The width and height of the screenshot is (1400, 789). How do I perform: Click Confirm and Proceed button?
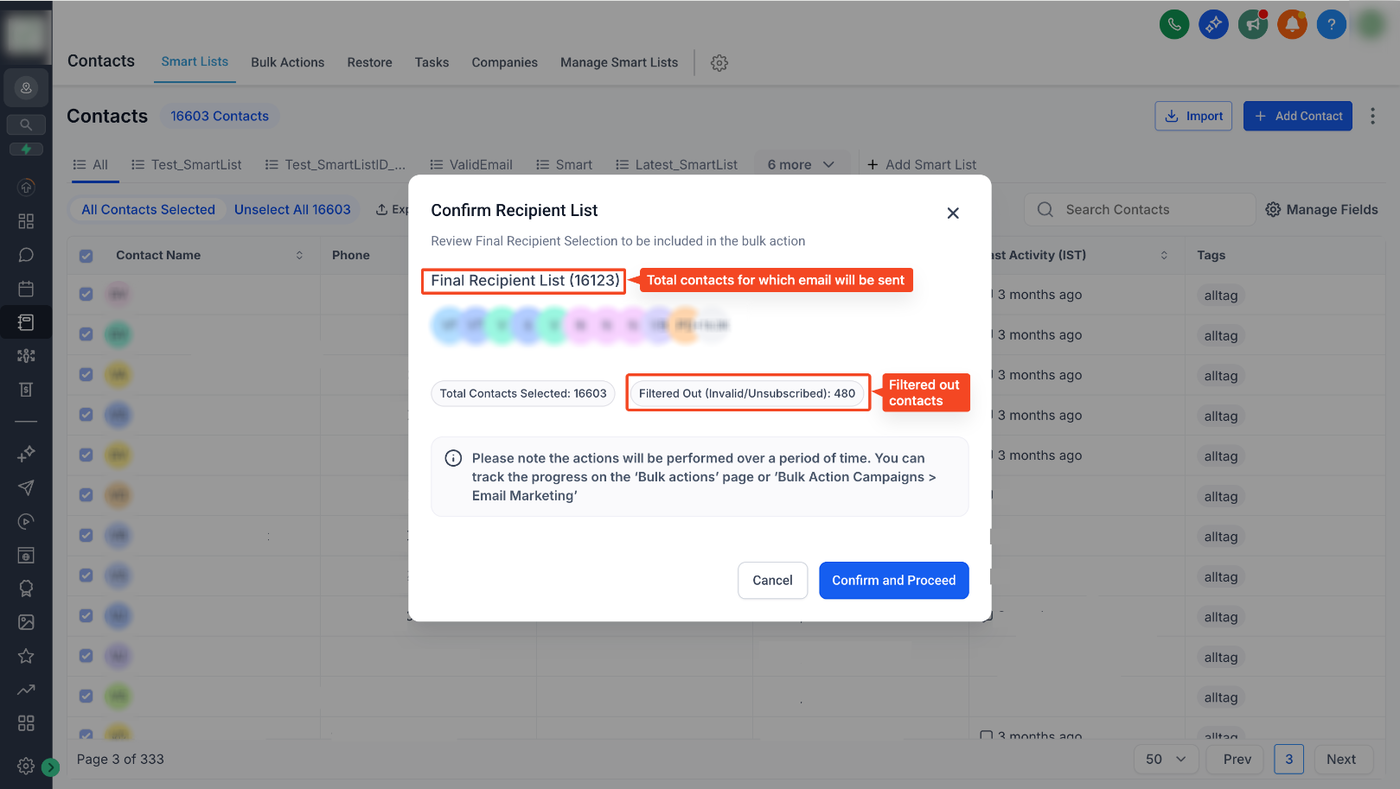pos(894,580)
